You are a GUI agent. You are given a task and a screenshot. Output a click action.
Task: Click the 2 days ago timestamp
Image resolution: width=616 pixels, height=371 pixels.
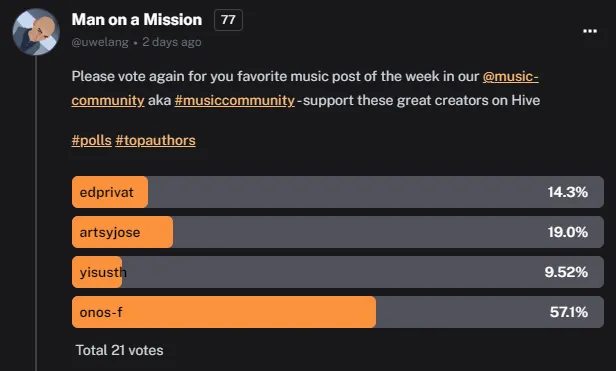(x=172, y=42)
